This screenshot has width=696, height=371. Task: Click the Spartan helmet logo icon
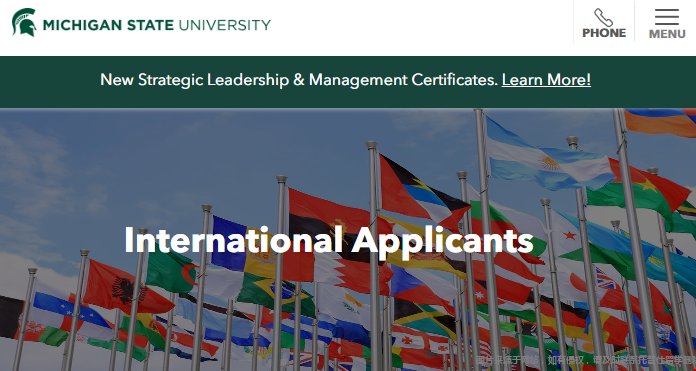pyautogui.click(x=24, y=22)
